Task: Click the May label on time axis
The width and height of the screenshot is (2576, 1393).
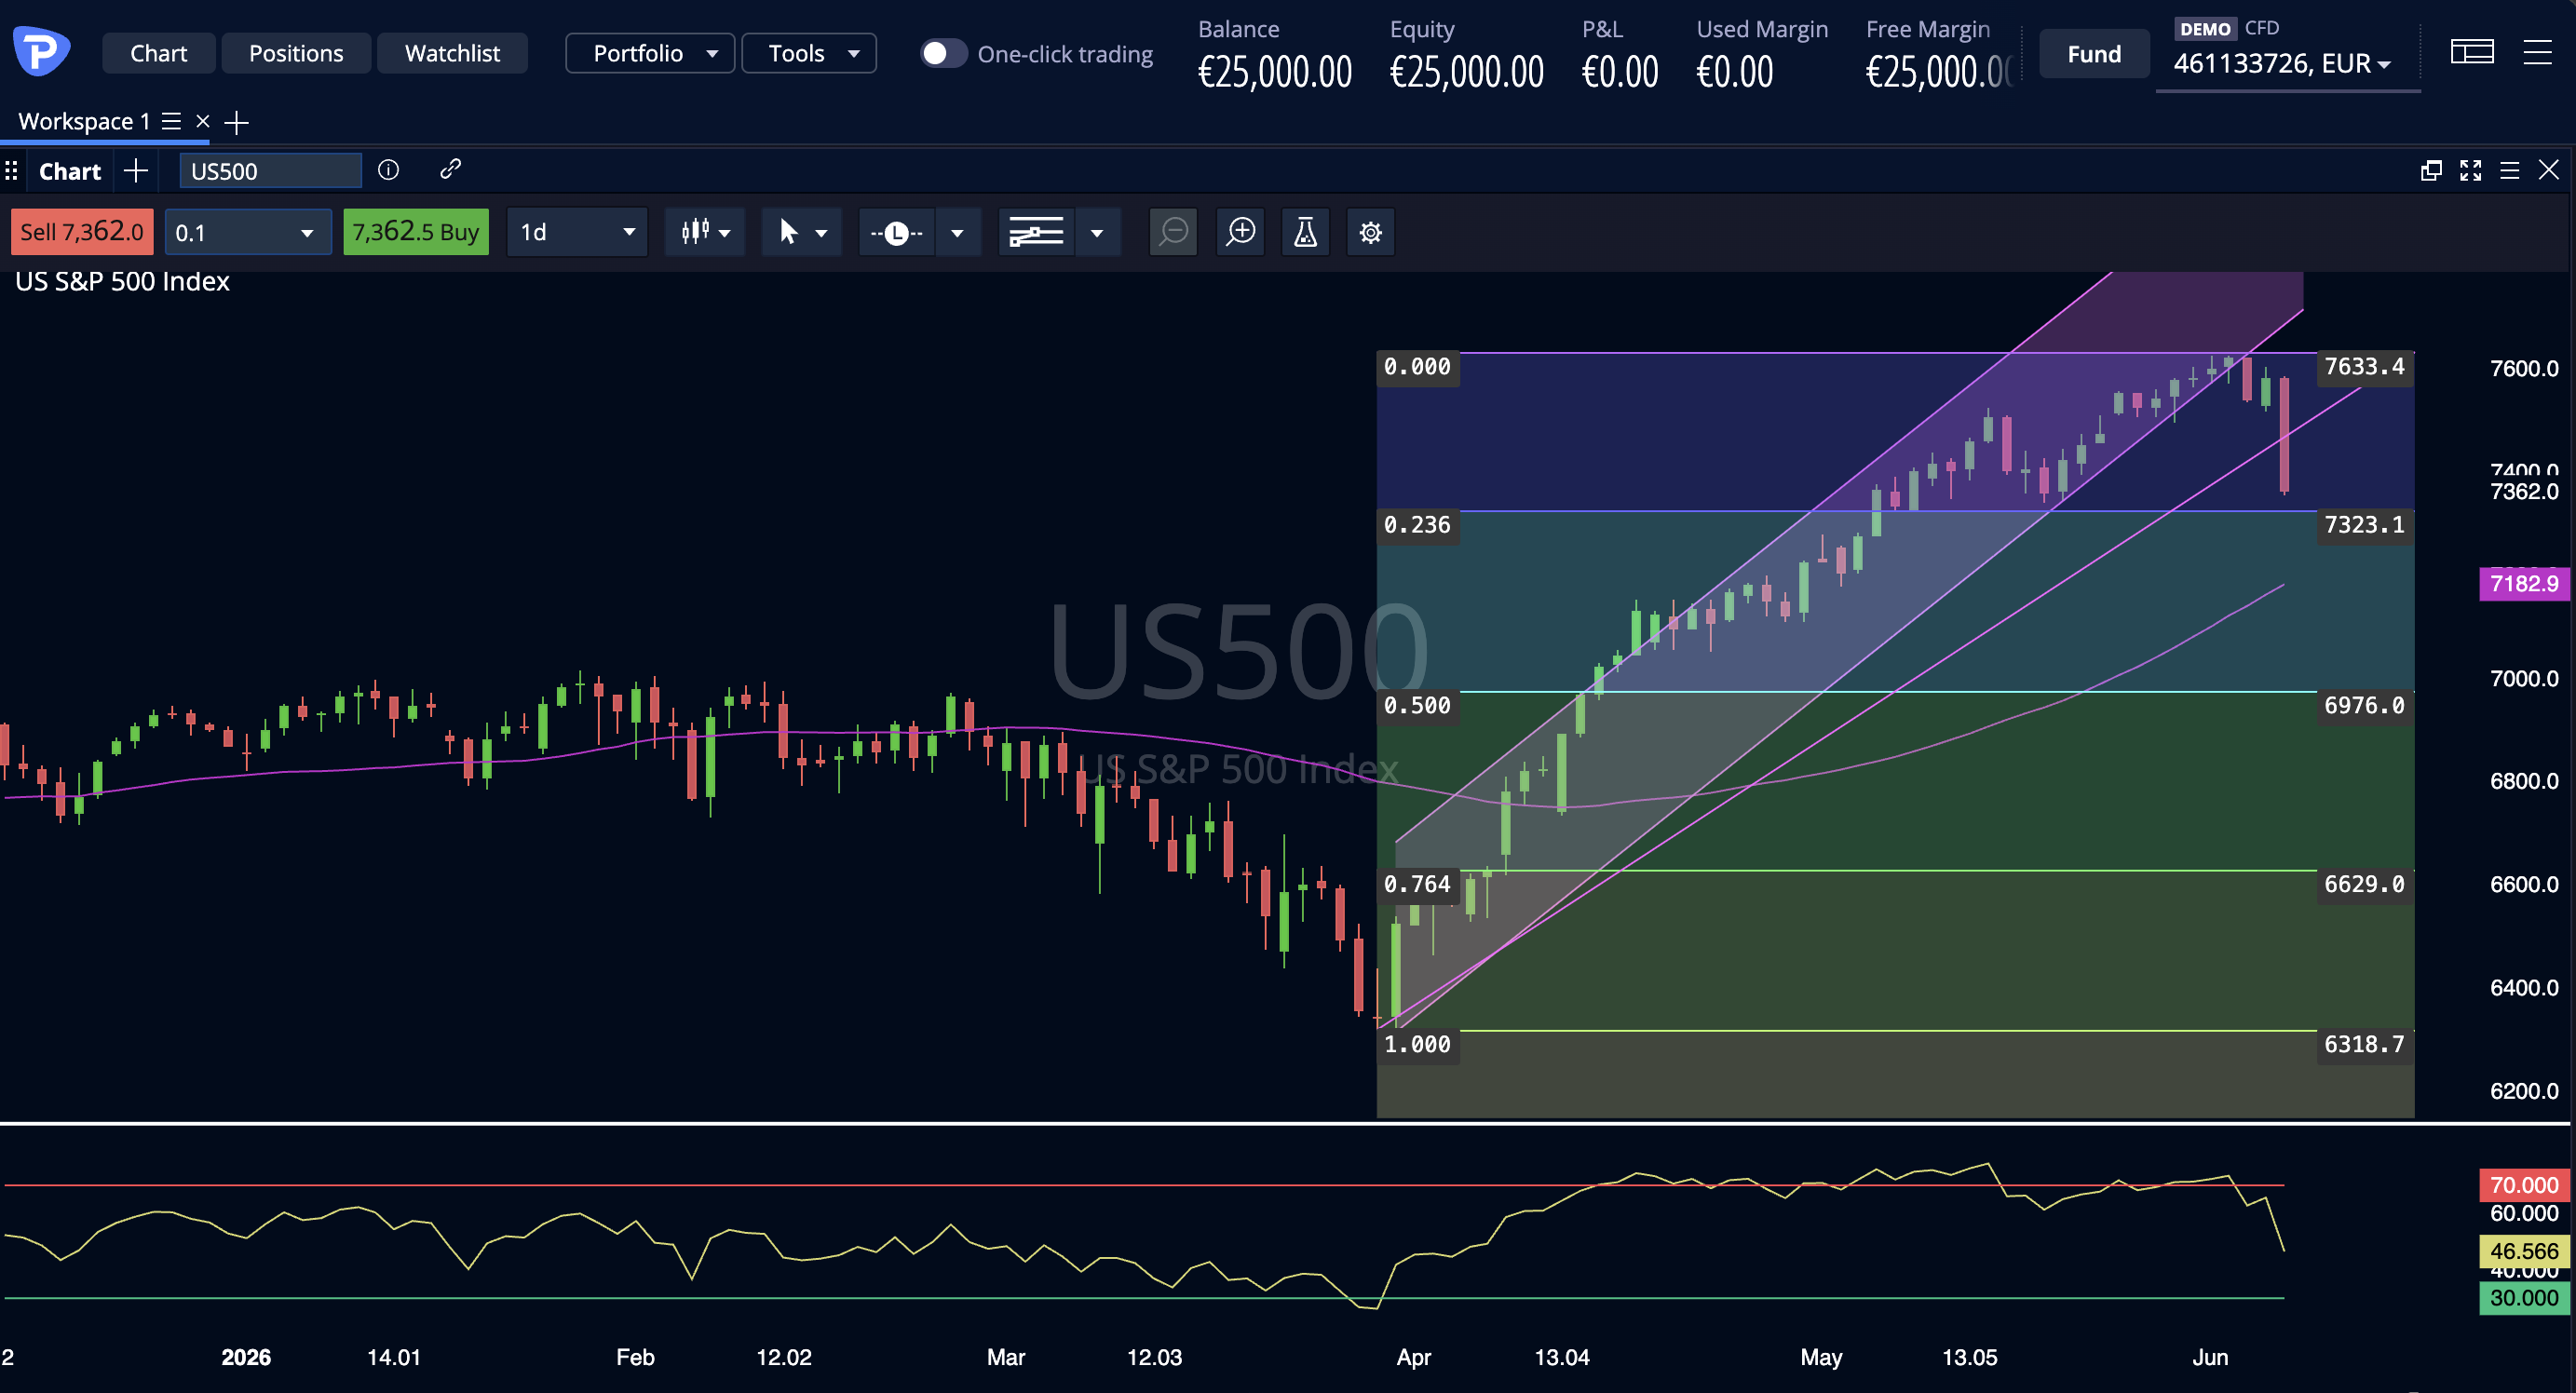Action: (x=1821, y=1358)
